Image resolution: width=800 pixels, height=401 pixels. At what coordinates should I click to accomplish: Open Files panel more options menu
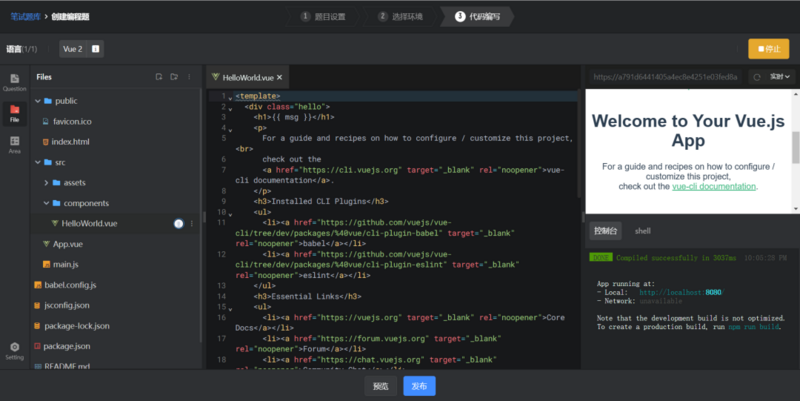(189, 77)
